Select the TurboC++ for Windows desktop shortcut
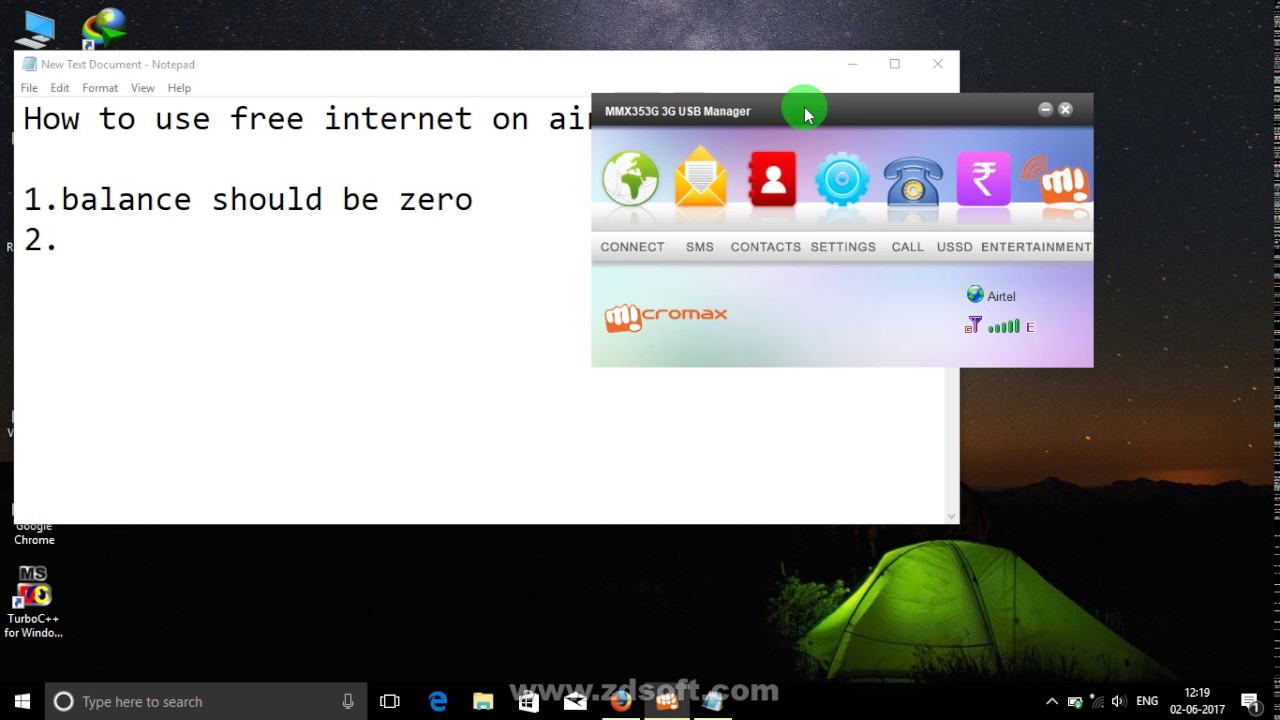The width and height of the screenshot is (1280, 720). (33, 602)
